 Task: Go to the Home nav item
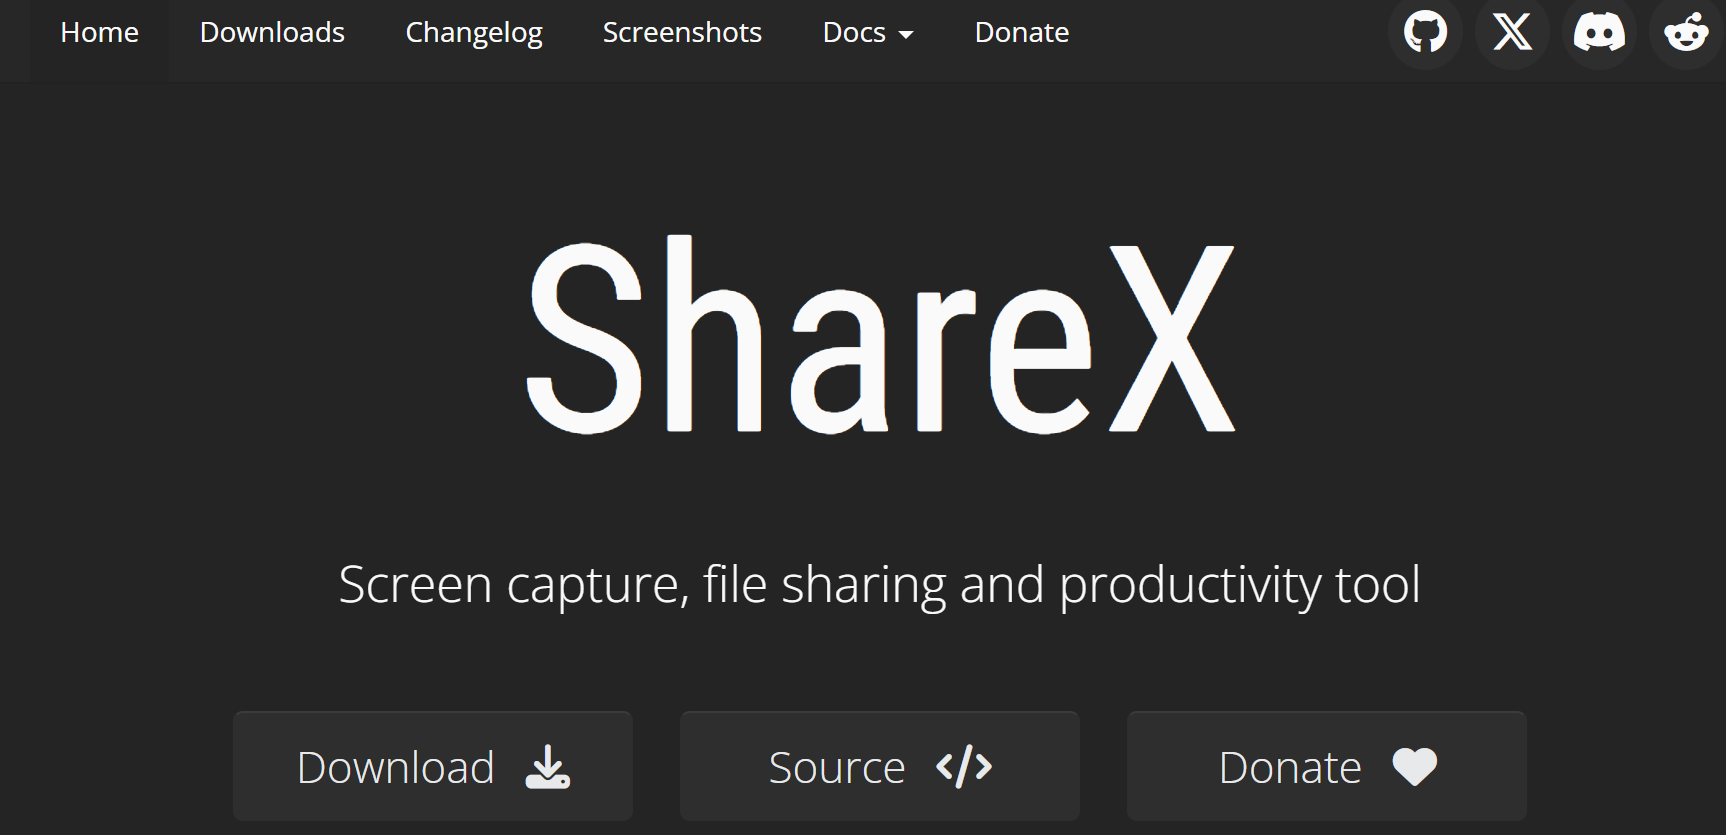(99, 33)
